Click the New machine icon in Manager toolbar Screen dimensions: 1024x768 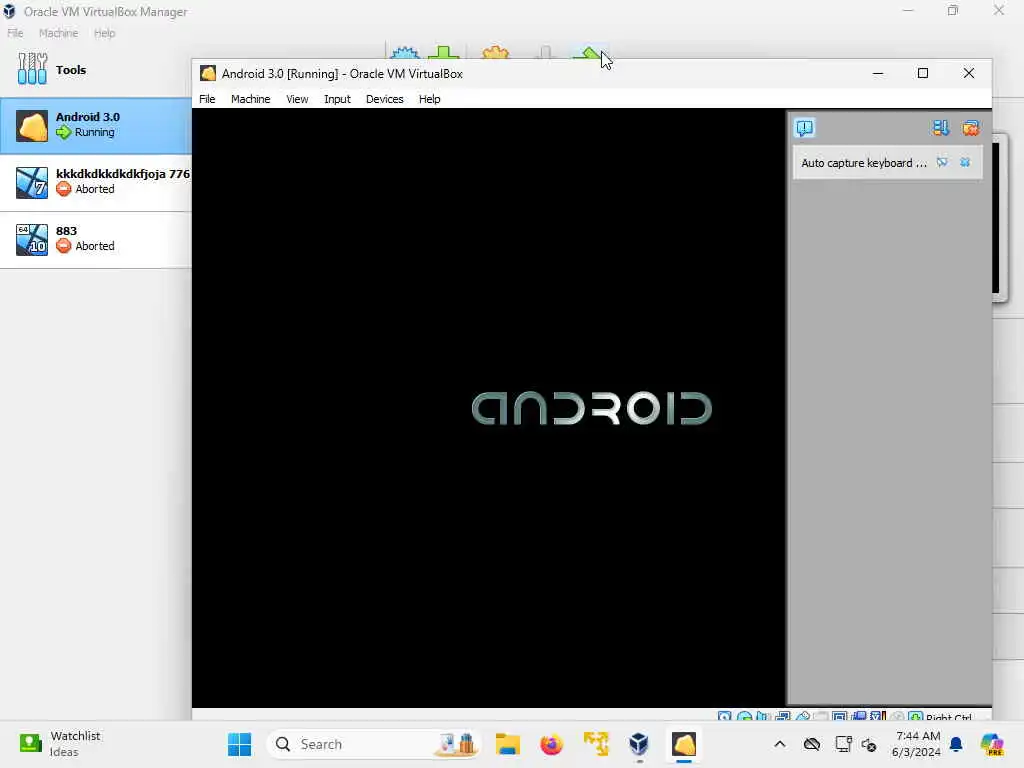click(x=405, y=52)
